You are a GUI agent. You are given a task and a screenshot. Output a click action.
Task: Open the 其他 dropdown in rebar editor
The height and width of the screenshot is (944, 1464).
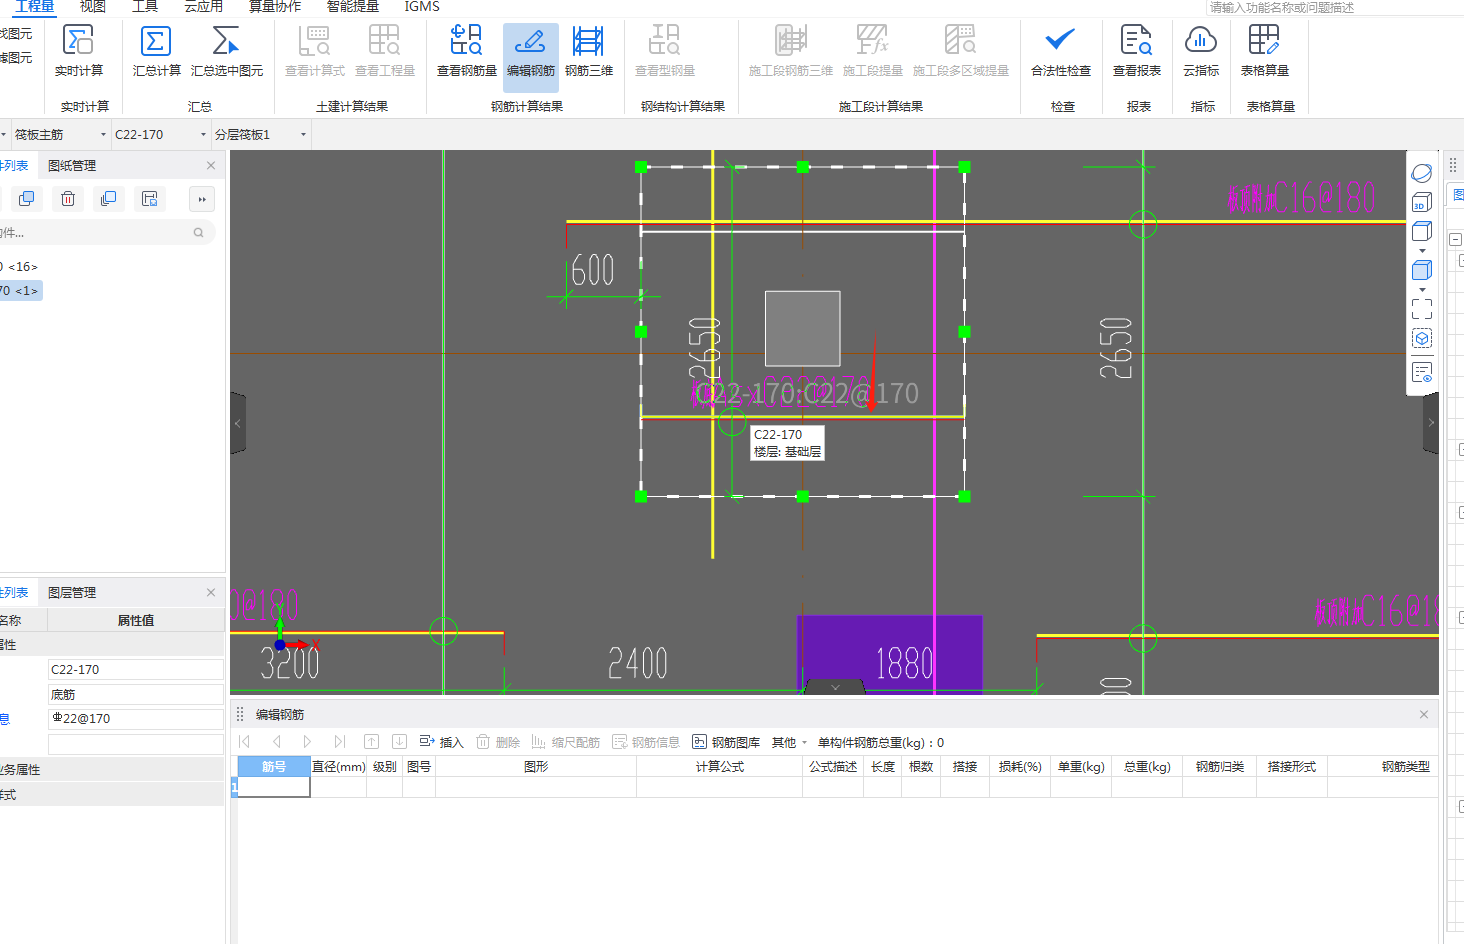pyautogui.click(x=789, y=742)
